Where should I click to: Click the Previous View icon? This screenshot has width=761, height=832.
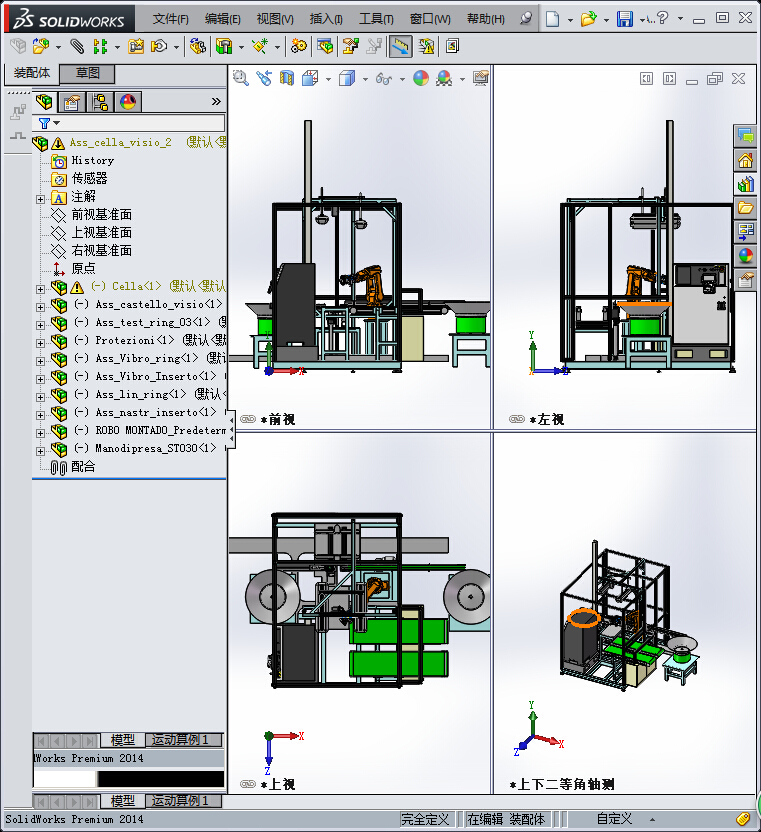click(x=264, y=79)
